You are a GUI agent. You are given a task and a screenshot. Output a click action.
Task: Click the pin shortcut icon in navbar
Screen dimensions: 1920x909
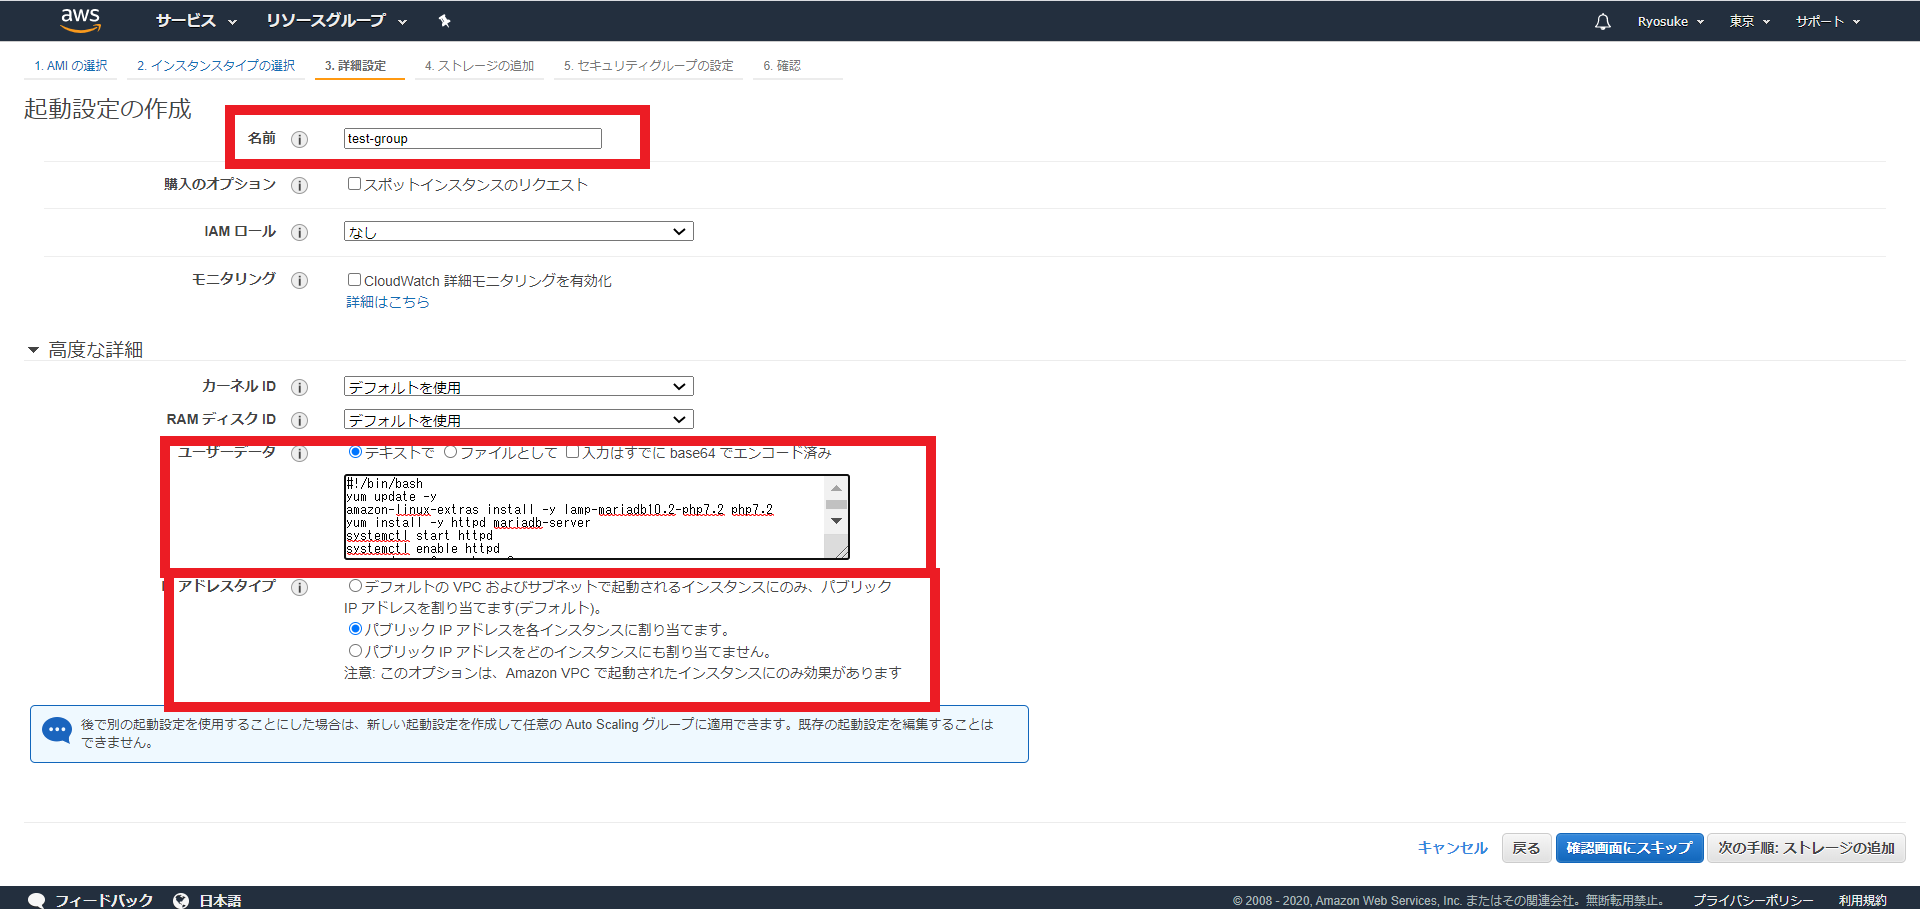445,21
